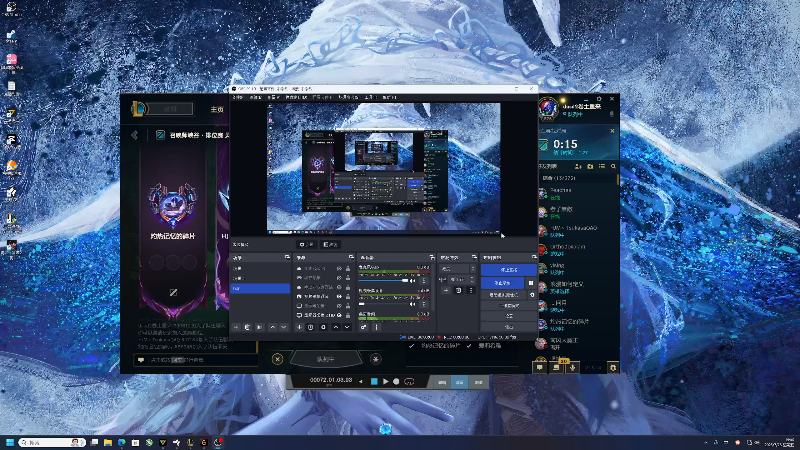Click the Windows taskbar search box
The image size is (800, 450).
pyautogui.click(x=52, y=442)
